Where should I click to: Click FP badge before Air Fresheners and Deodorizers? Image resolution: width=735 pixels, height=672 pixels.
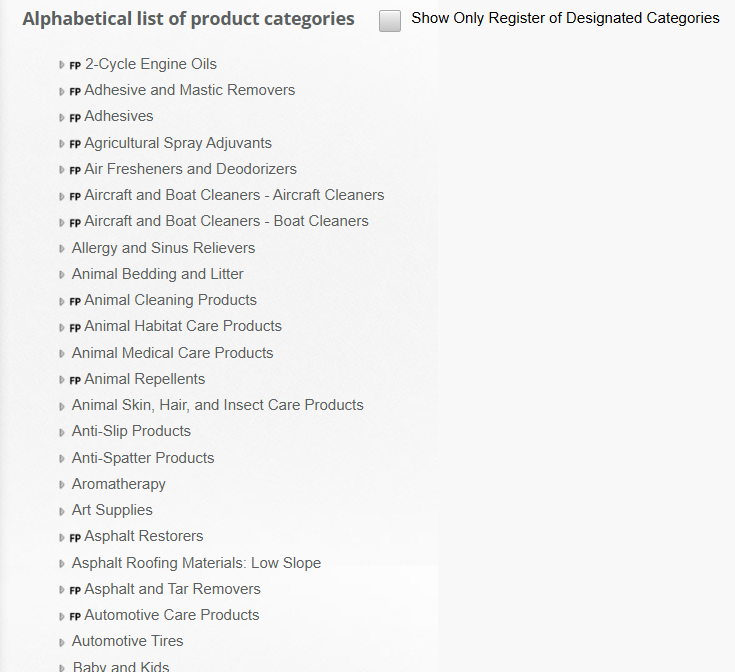76,170
